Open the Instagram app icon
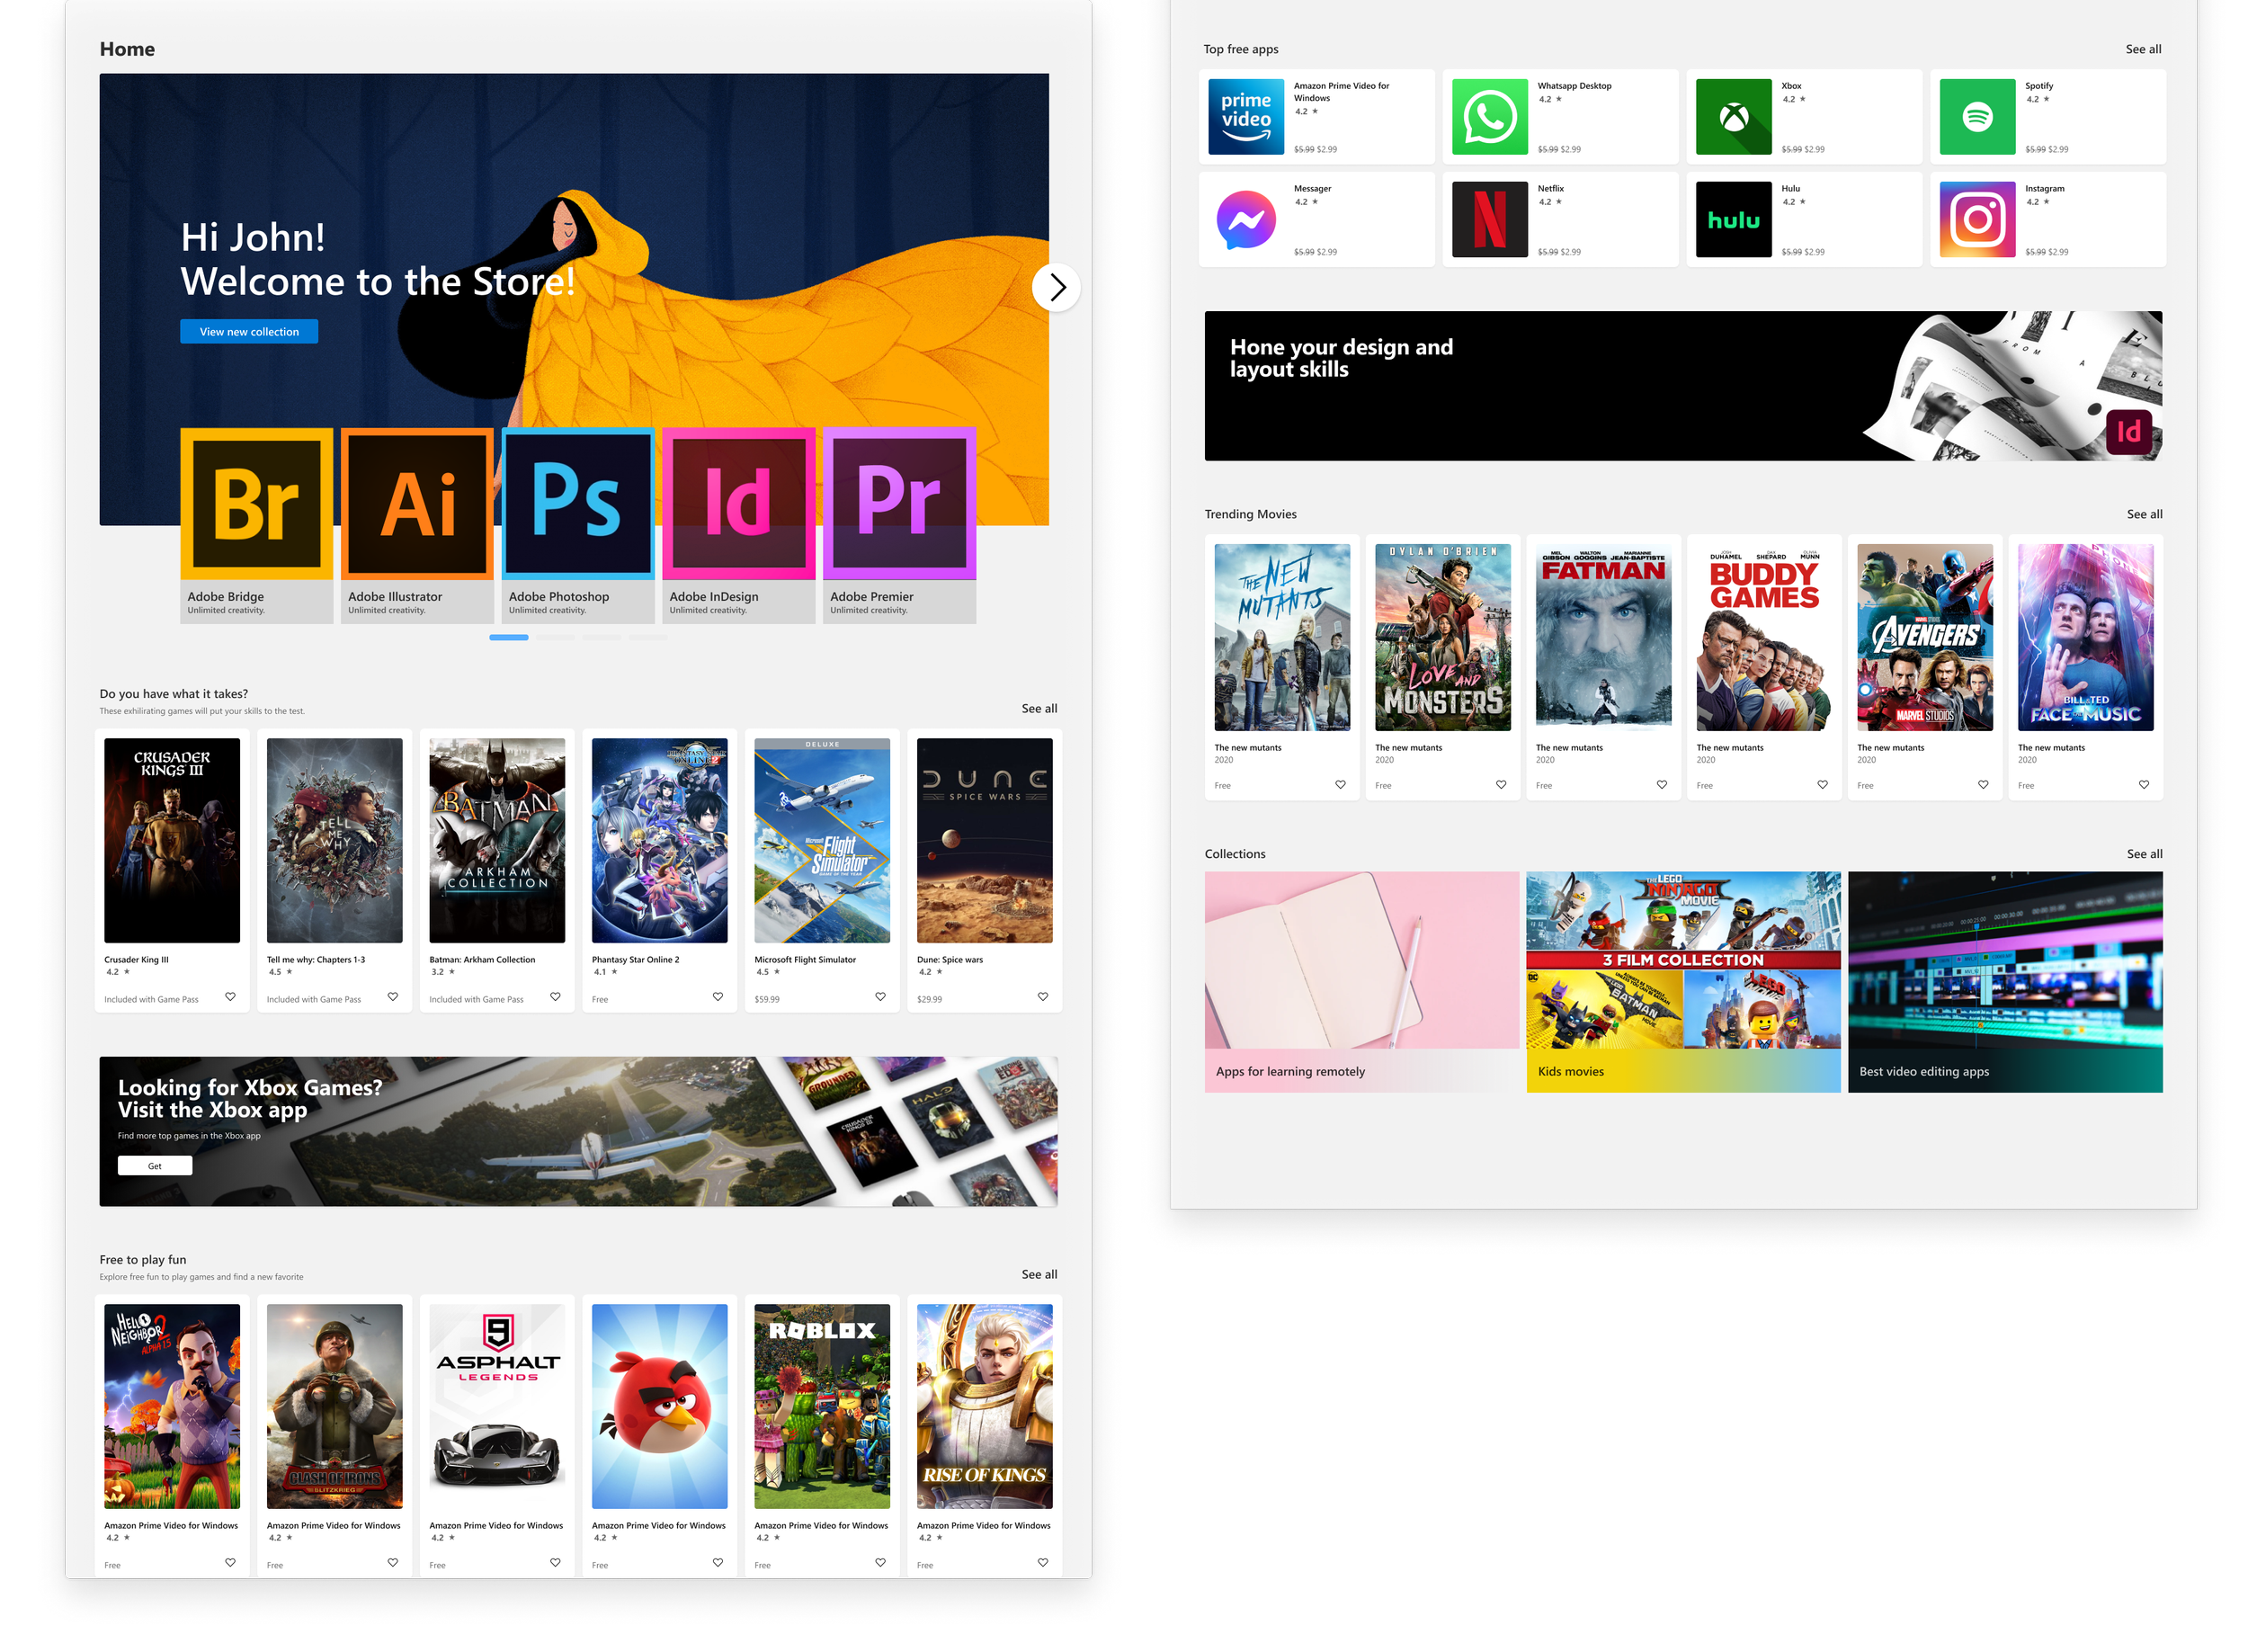 point(1977,219)
